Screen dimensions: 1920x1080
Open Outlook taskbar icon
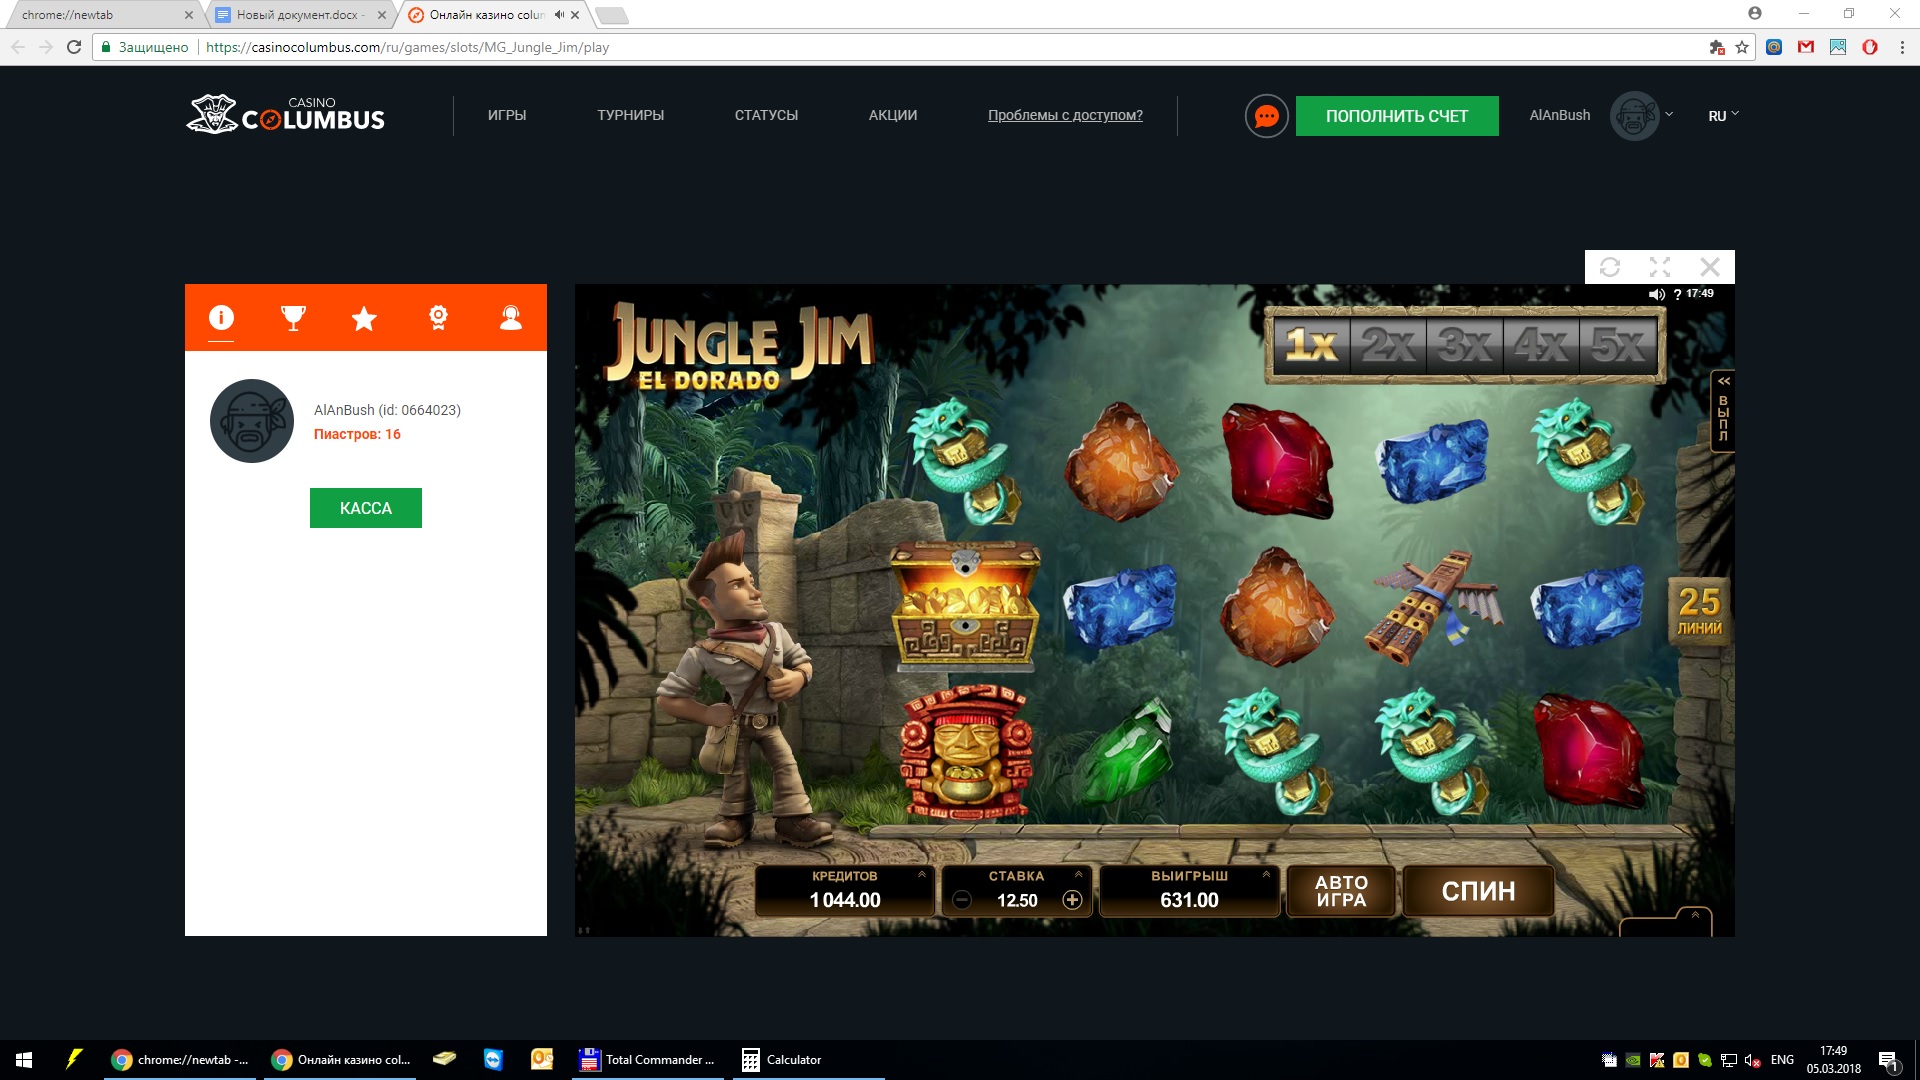pyautogui.click(x=542, y=1060)
